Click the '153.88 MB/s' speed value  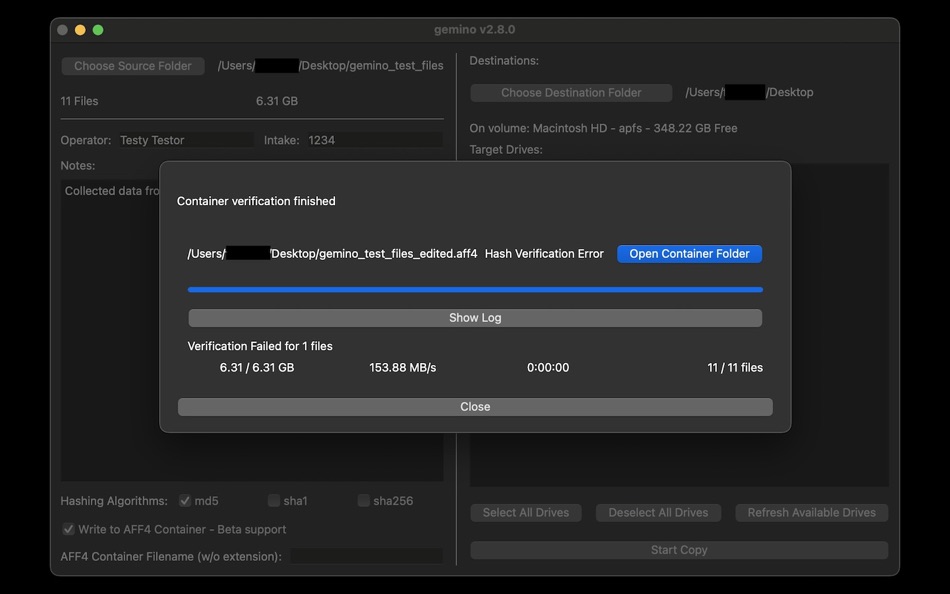pos(402,367)
